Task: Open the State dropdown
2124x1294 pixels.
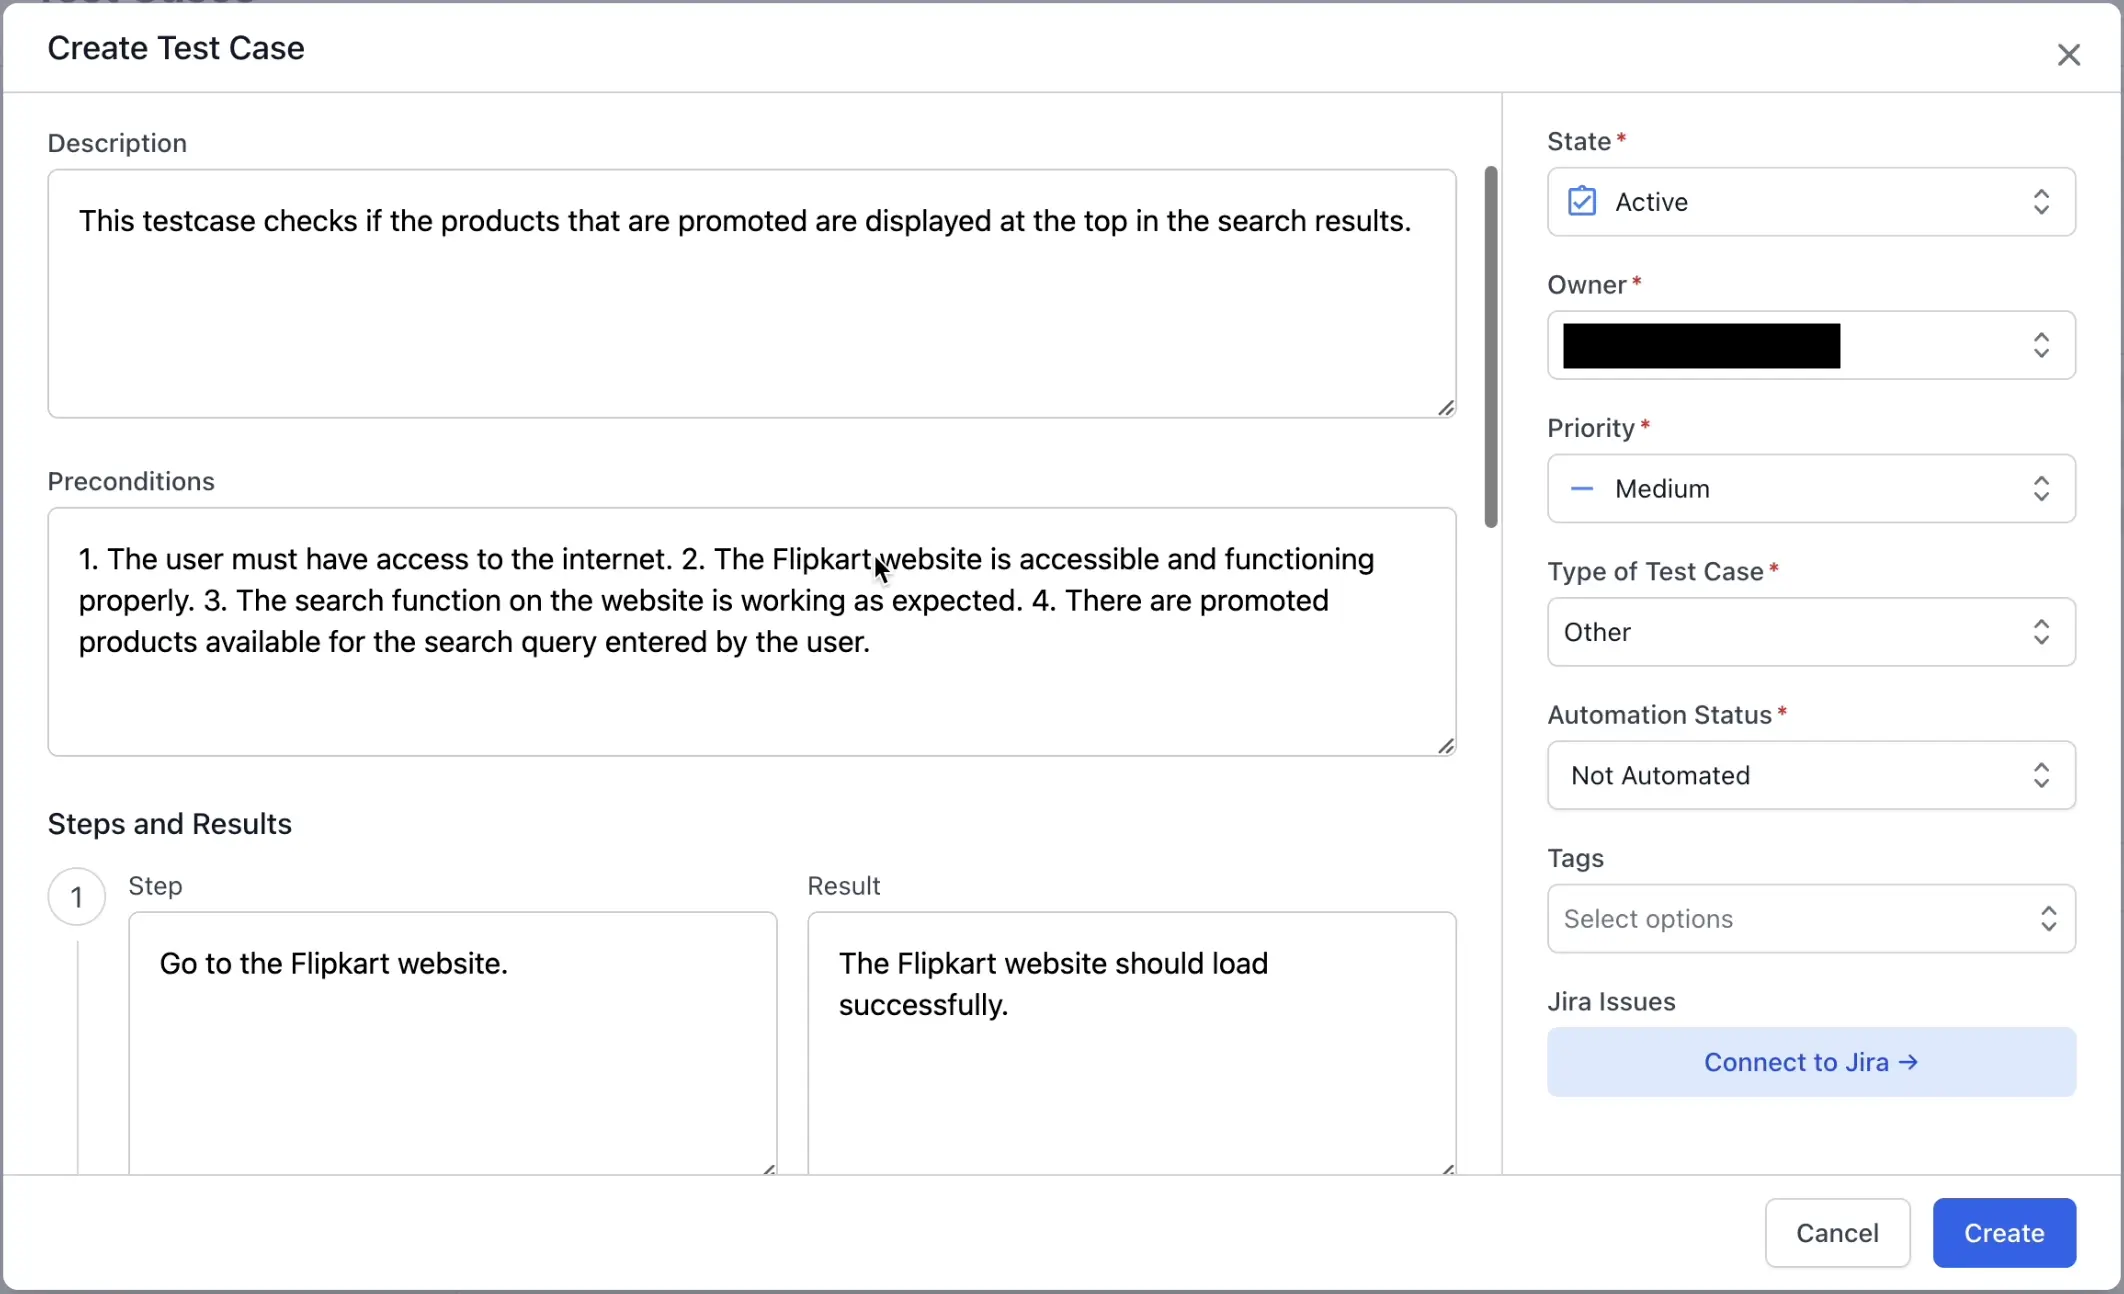Action: (1810, 202)
